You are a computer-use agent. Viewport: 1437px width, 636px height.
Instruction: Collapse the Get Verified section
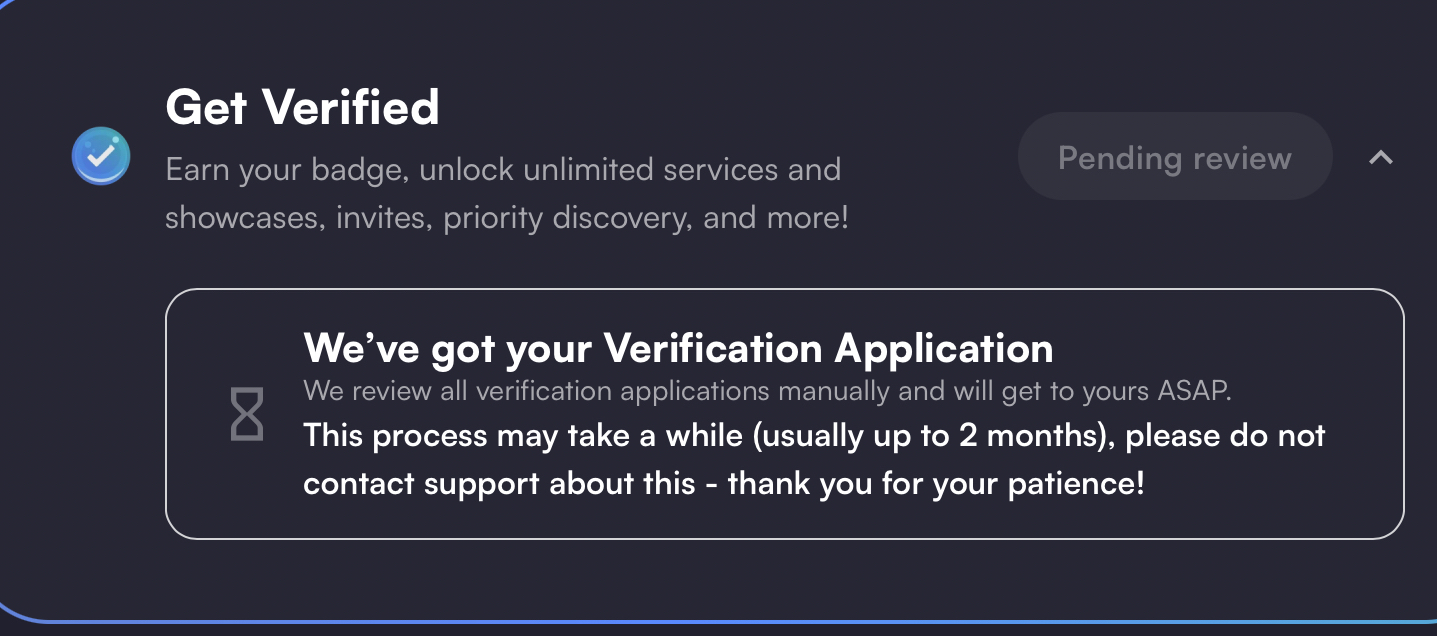[1380, 157]
